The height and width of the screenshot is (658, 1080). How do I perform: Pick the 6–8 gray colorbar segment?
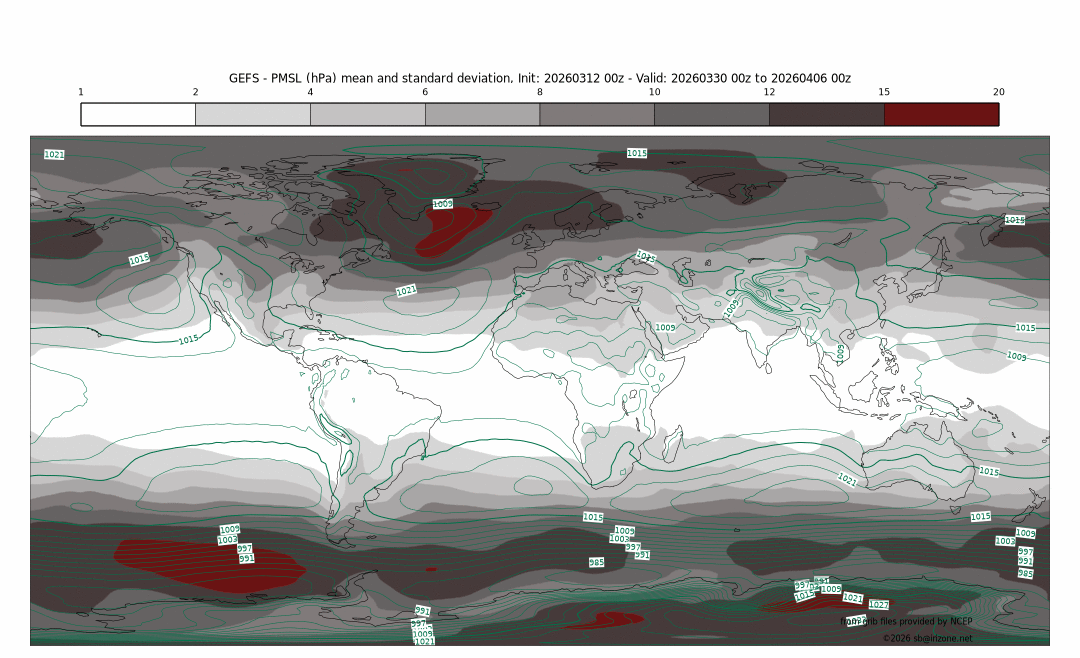(482, 114)
